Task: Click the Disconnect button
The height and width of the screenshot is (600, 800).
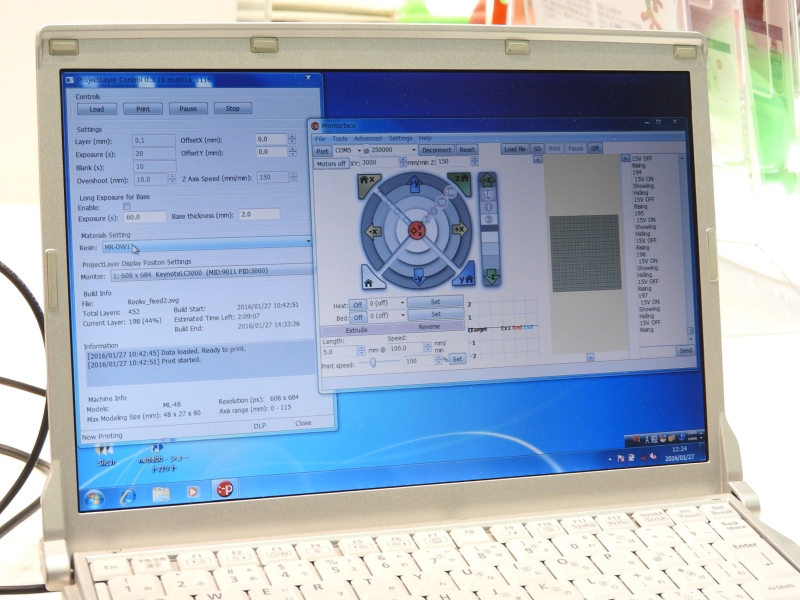Action: [x=437, y=150]
